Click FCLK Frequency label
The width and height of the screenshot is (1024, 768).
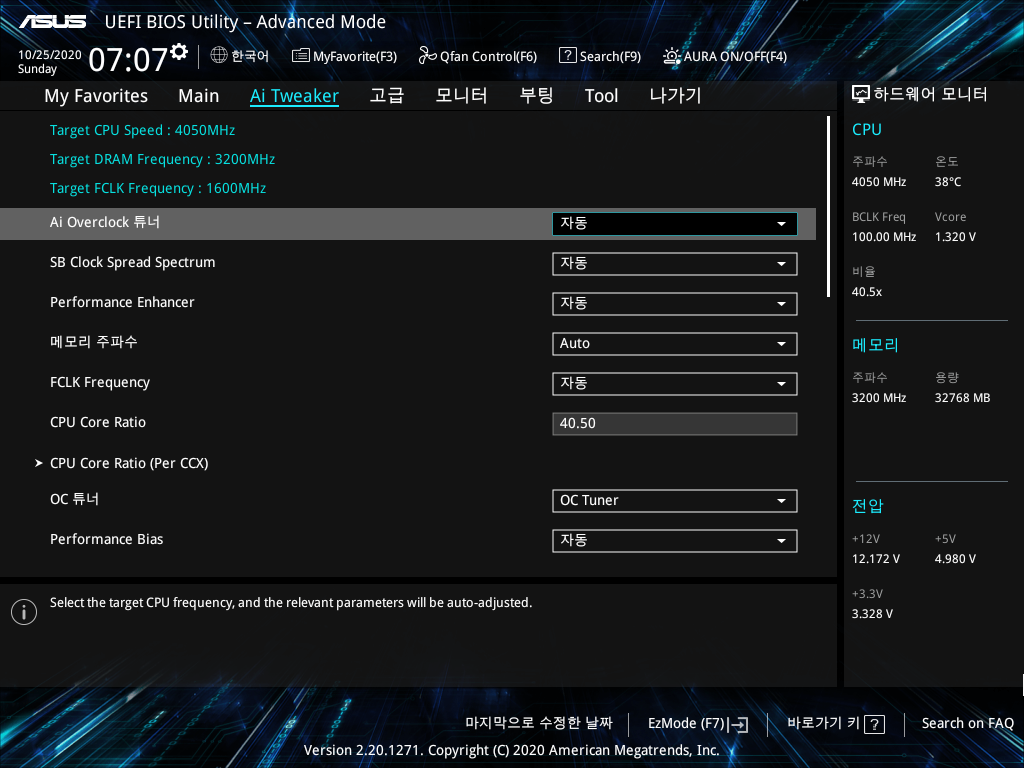[x=100, y=383]
